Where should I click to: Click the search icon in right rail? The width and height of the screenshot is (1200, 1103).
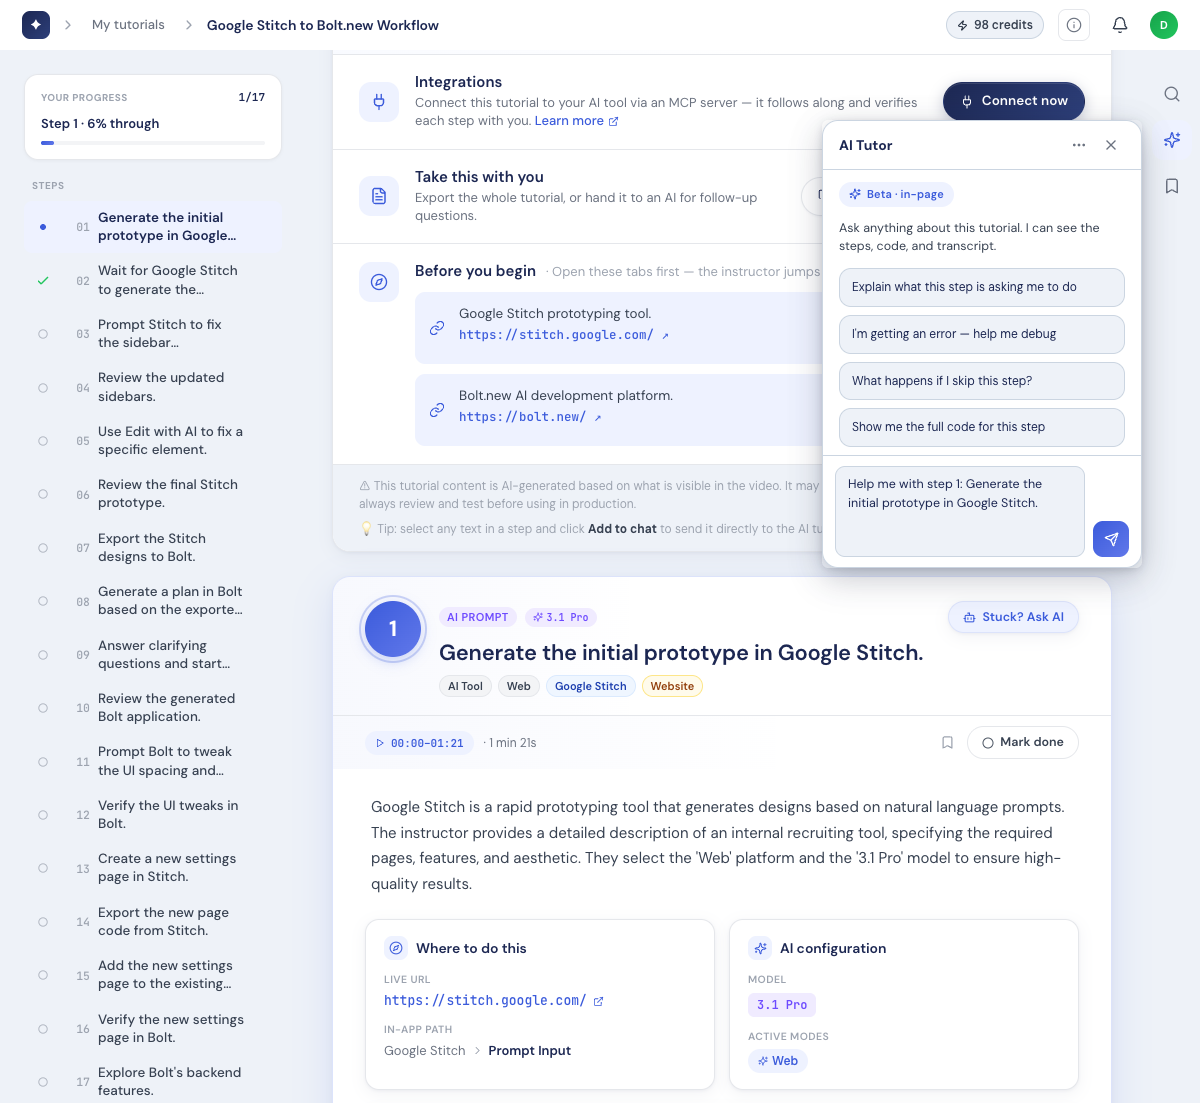[1172, 94]
